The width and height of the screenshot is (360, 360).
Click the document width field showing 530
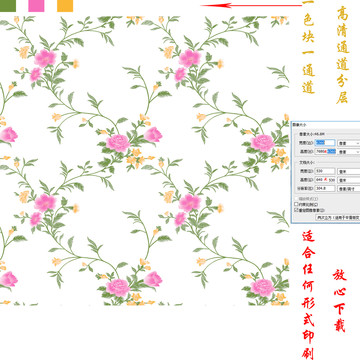point(325,171)
